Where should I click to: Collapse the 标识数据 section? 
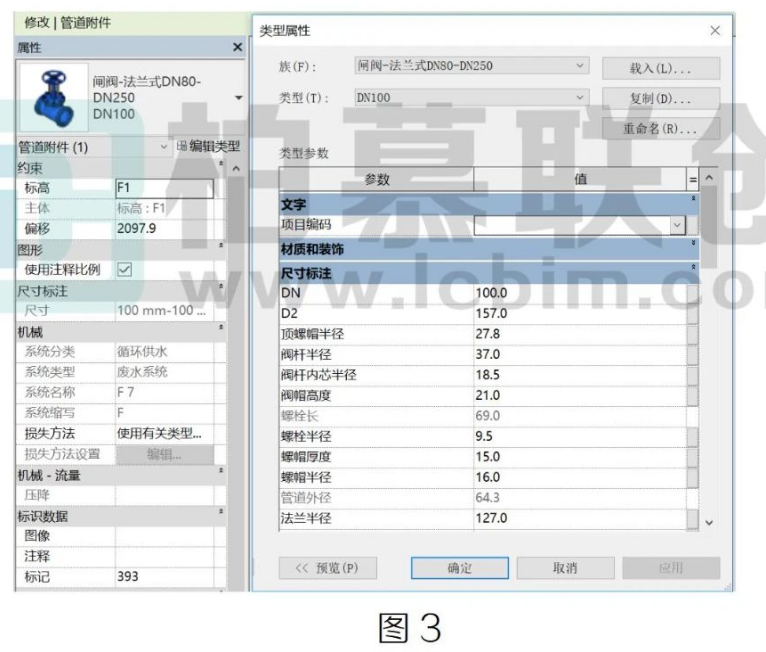pos(221,512)
